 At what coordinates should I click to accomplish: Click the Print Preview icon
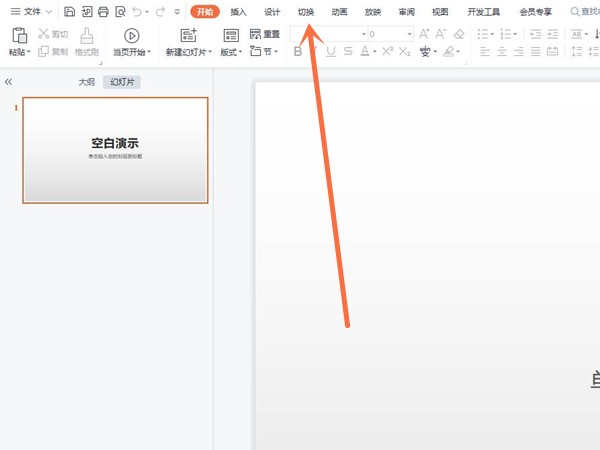120,12
